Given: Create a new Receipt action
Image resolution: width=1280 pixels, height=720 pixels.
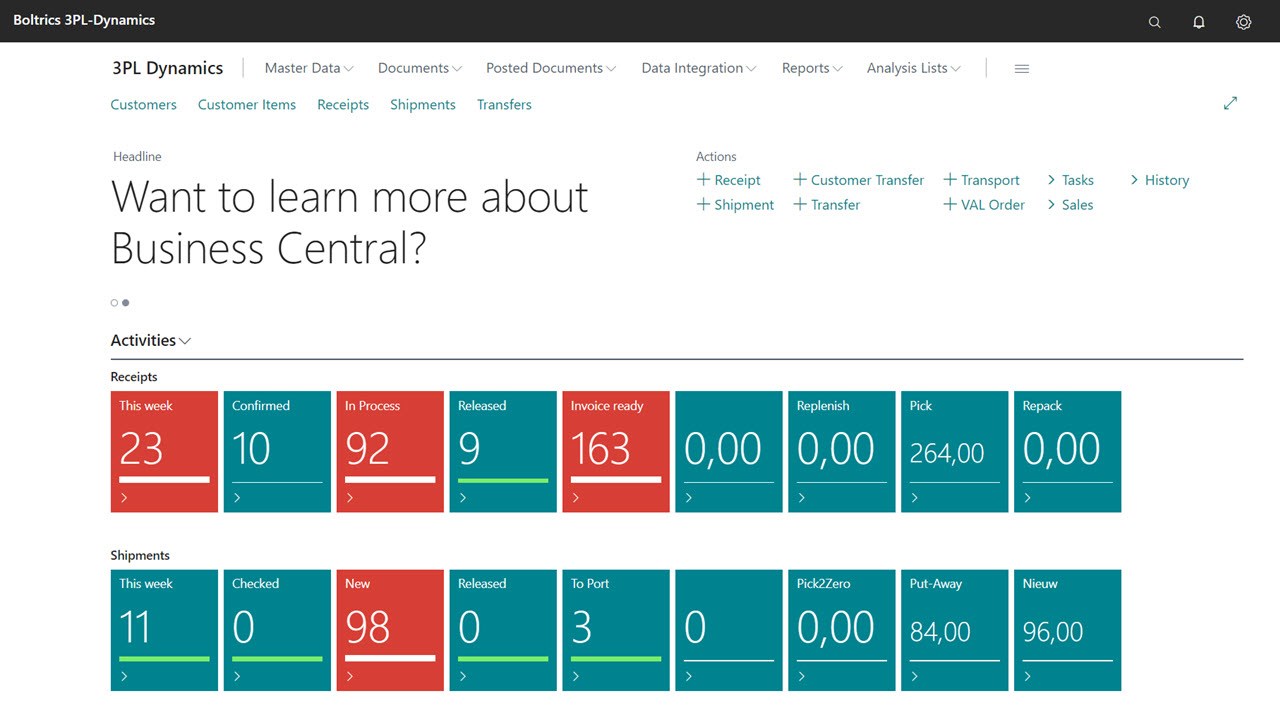Looking at the screenshot, I should point(728,180).
